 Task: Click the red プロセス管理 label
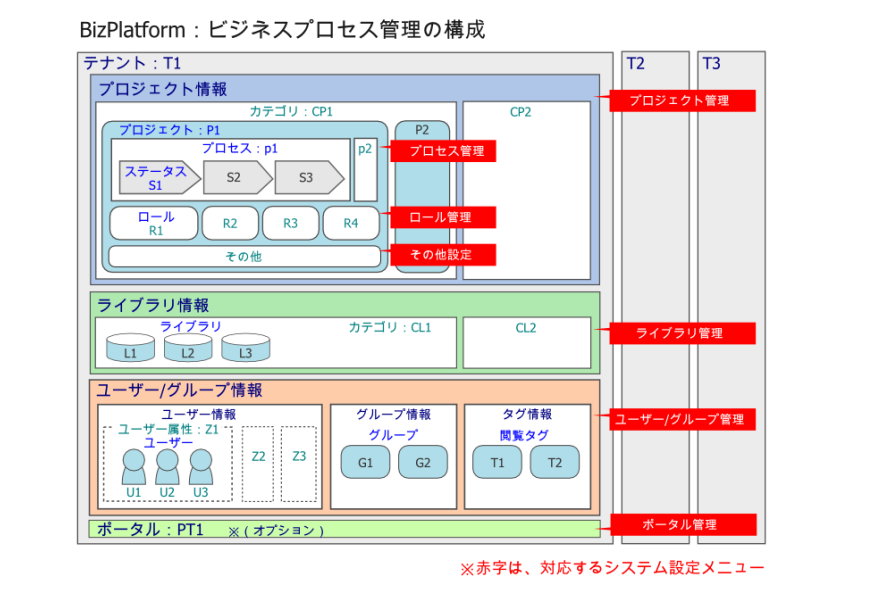pyautogui.click(x=443, y=151)
